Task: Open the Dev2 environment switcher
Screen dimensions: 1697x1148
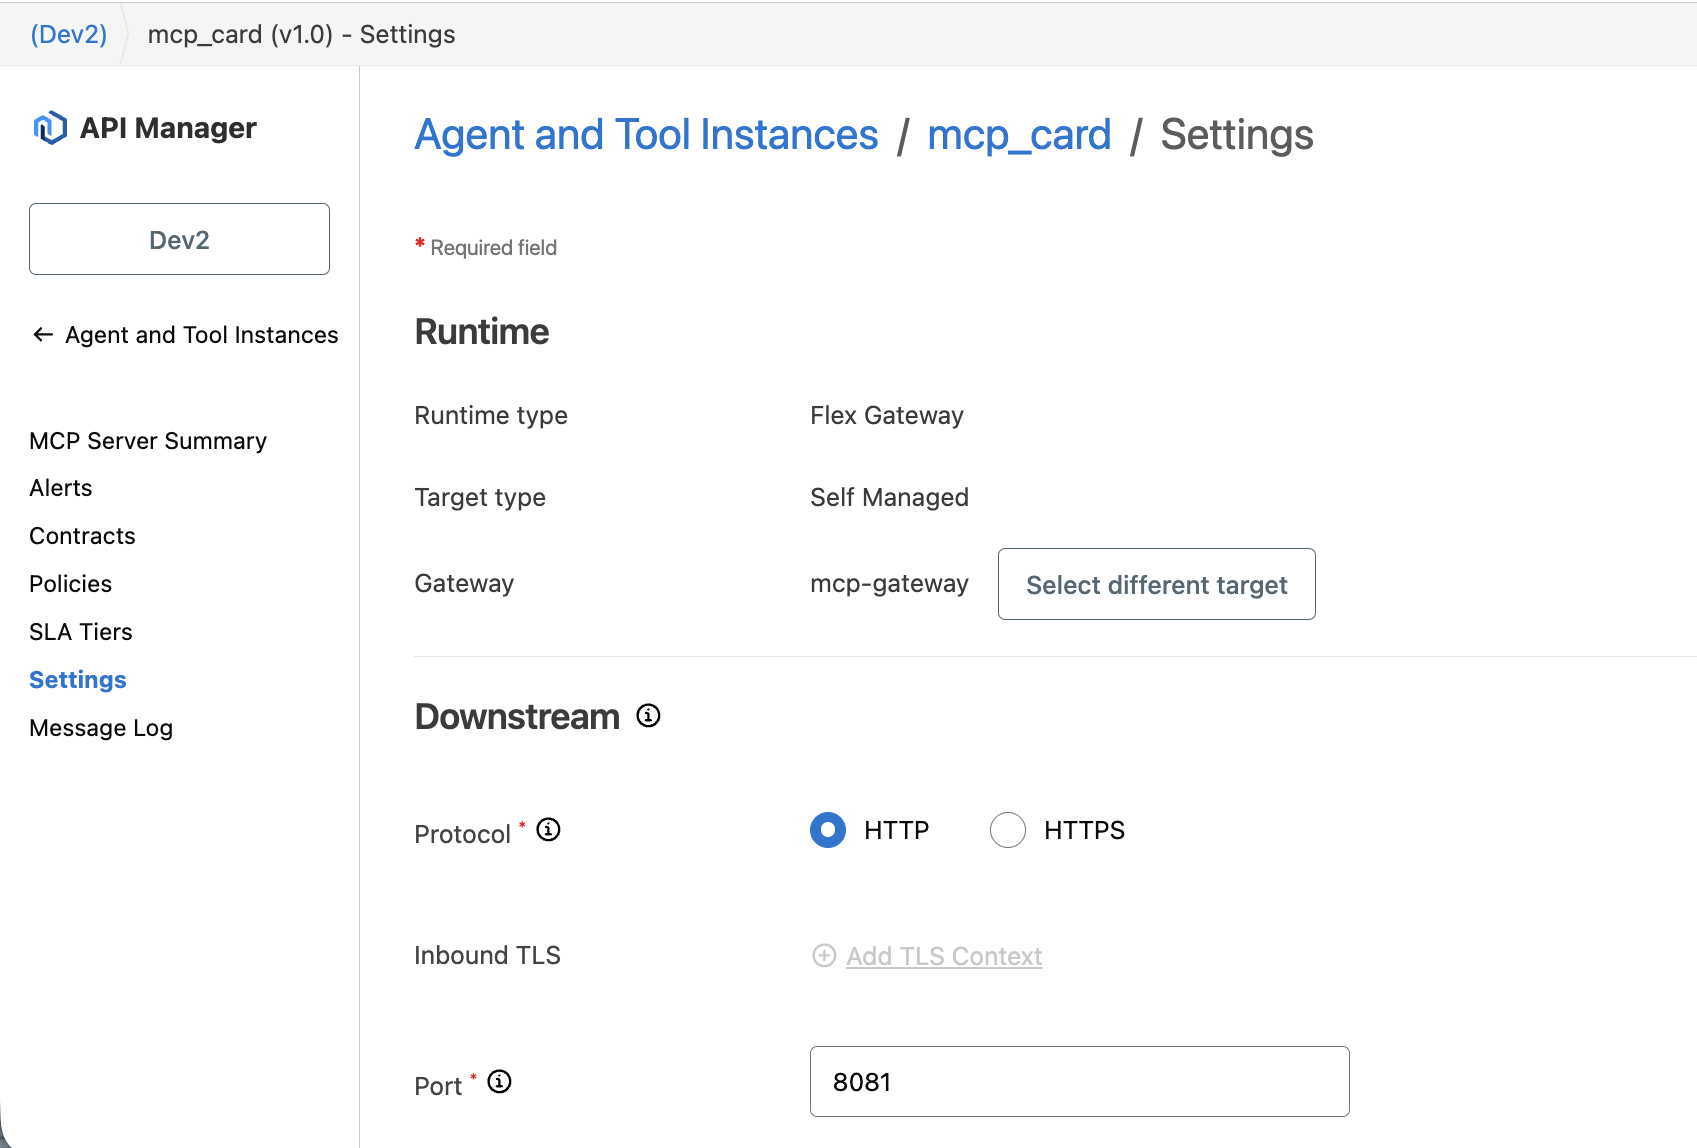Action: 179,239
